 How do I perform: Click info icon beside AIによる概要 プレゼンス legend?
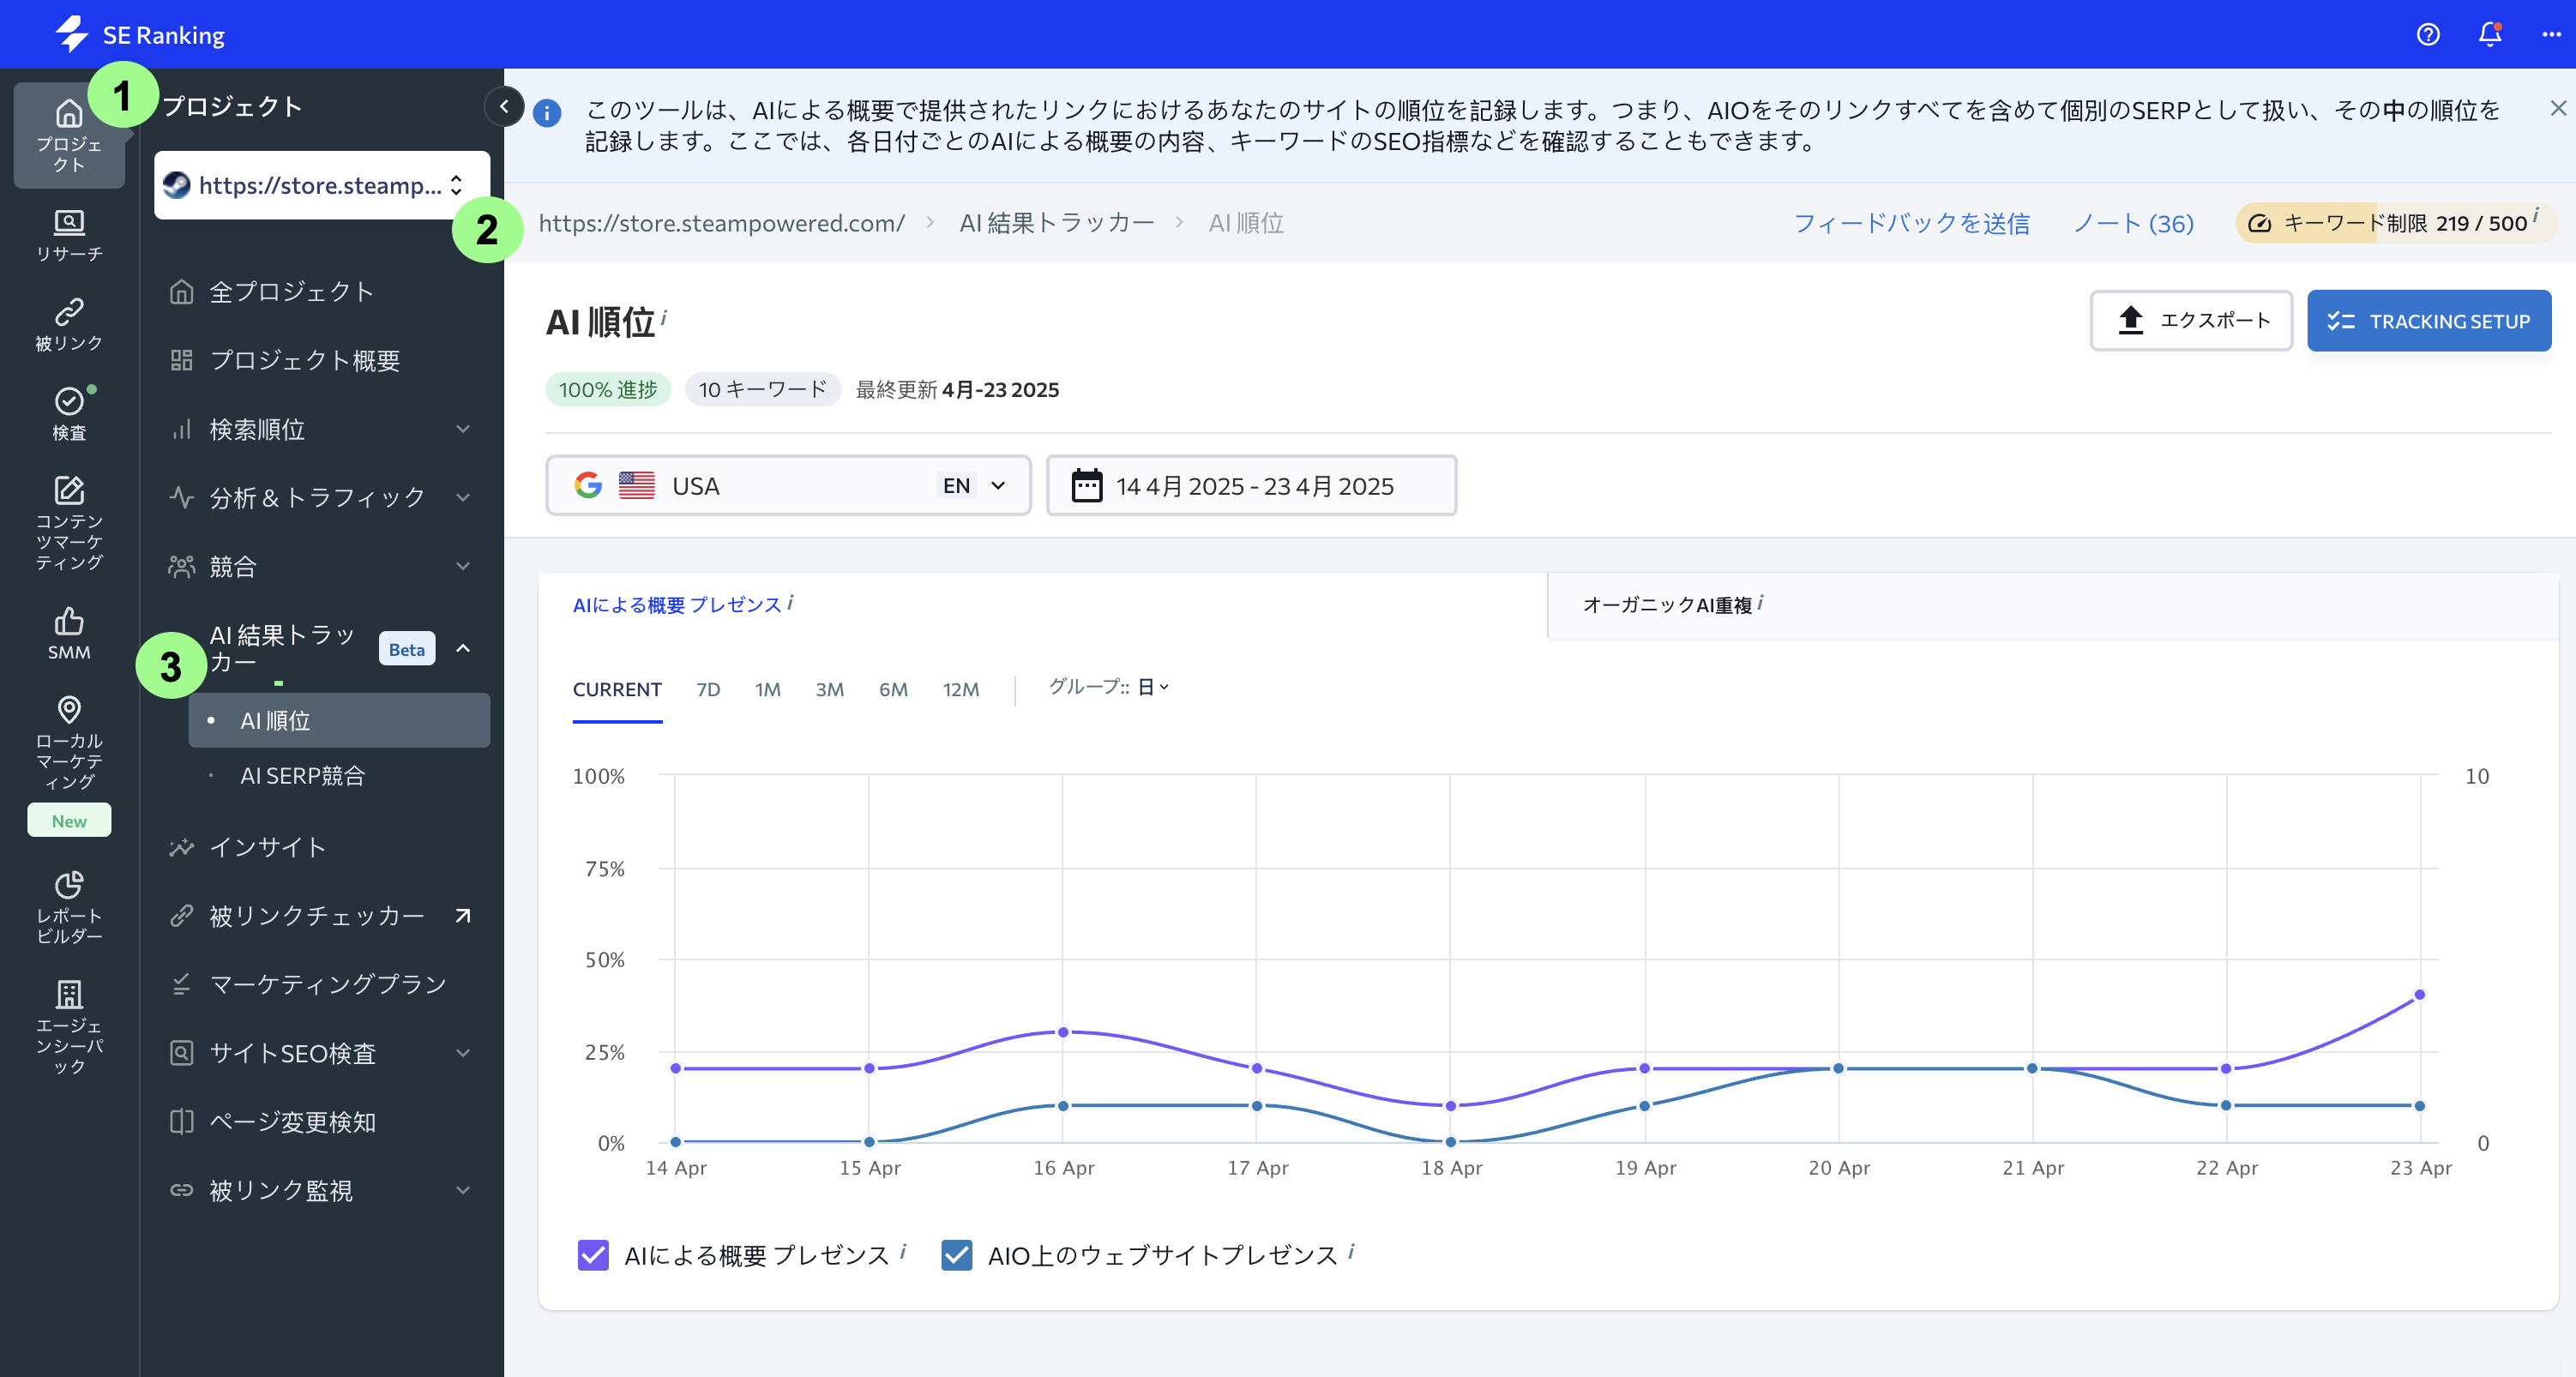click(x=903, y=1251)
